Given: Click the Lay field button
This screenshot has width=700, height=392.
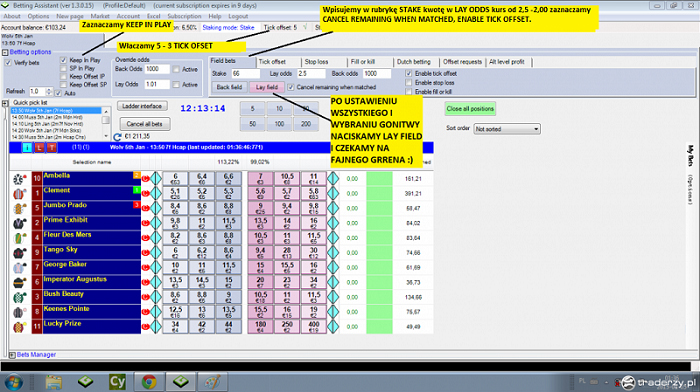Looking at the screenshot, I should coord(267,87).
